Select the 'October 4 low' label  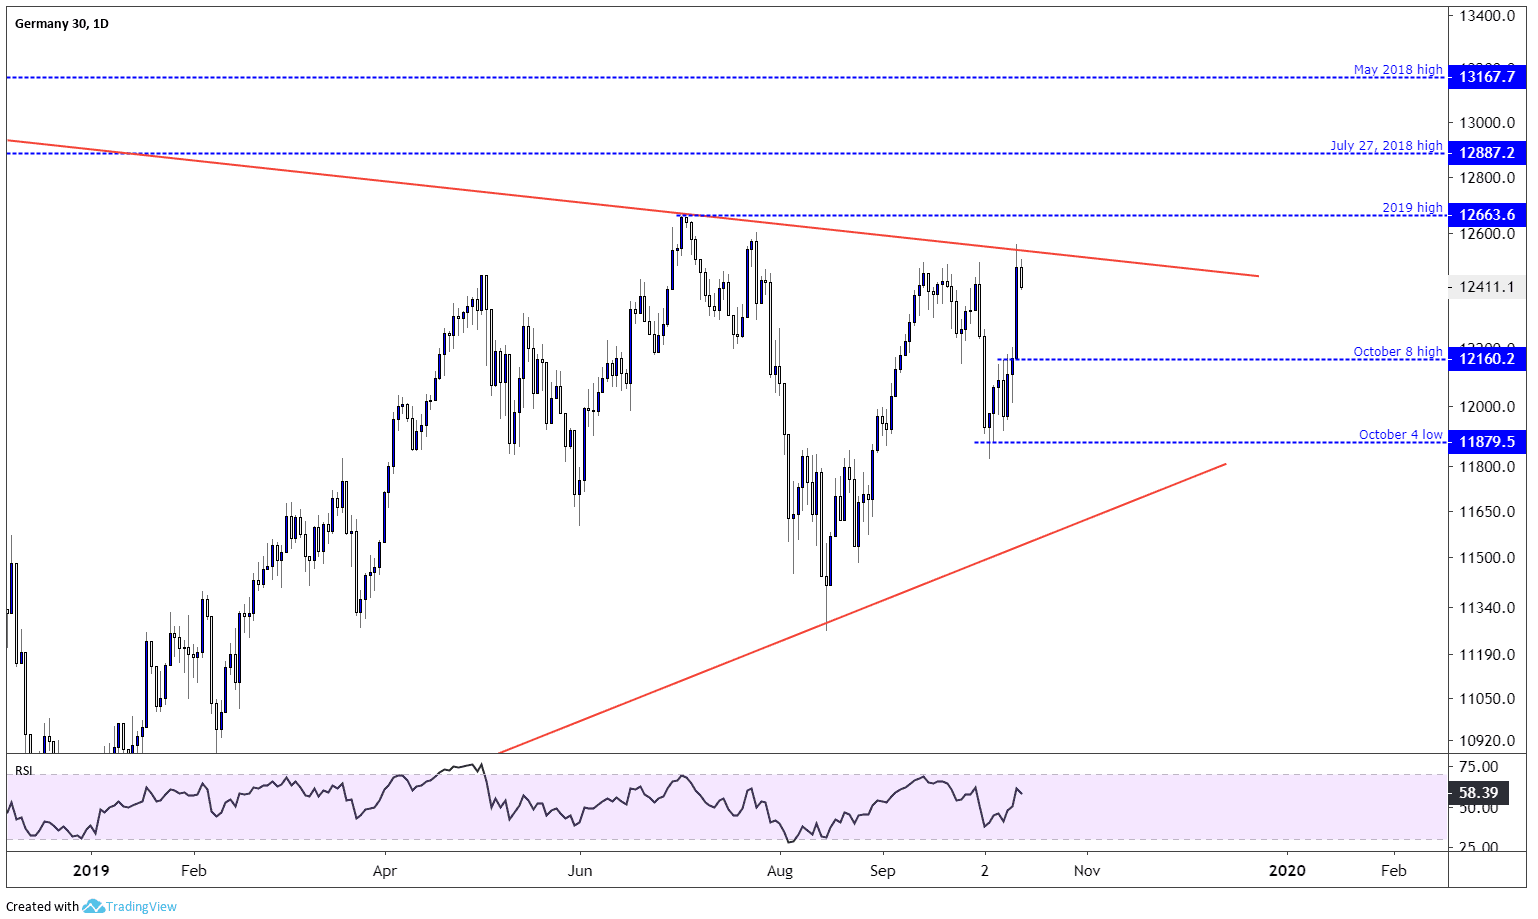click(1401, 435)
